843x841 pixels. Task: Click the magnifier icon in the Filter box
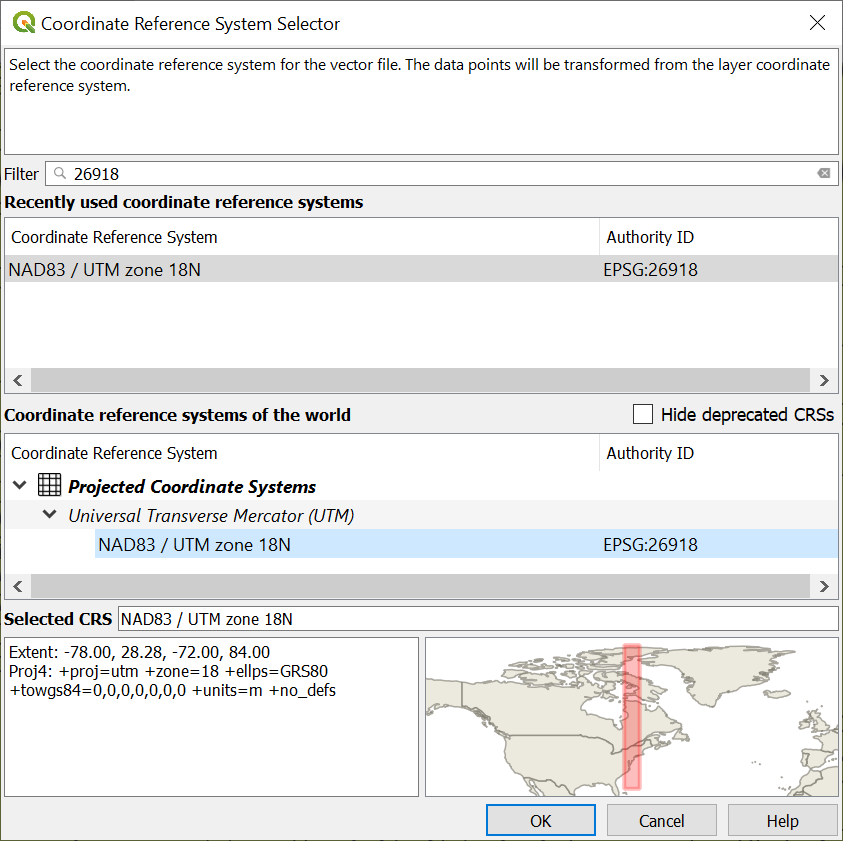click(60, 173)
